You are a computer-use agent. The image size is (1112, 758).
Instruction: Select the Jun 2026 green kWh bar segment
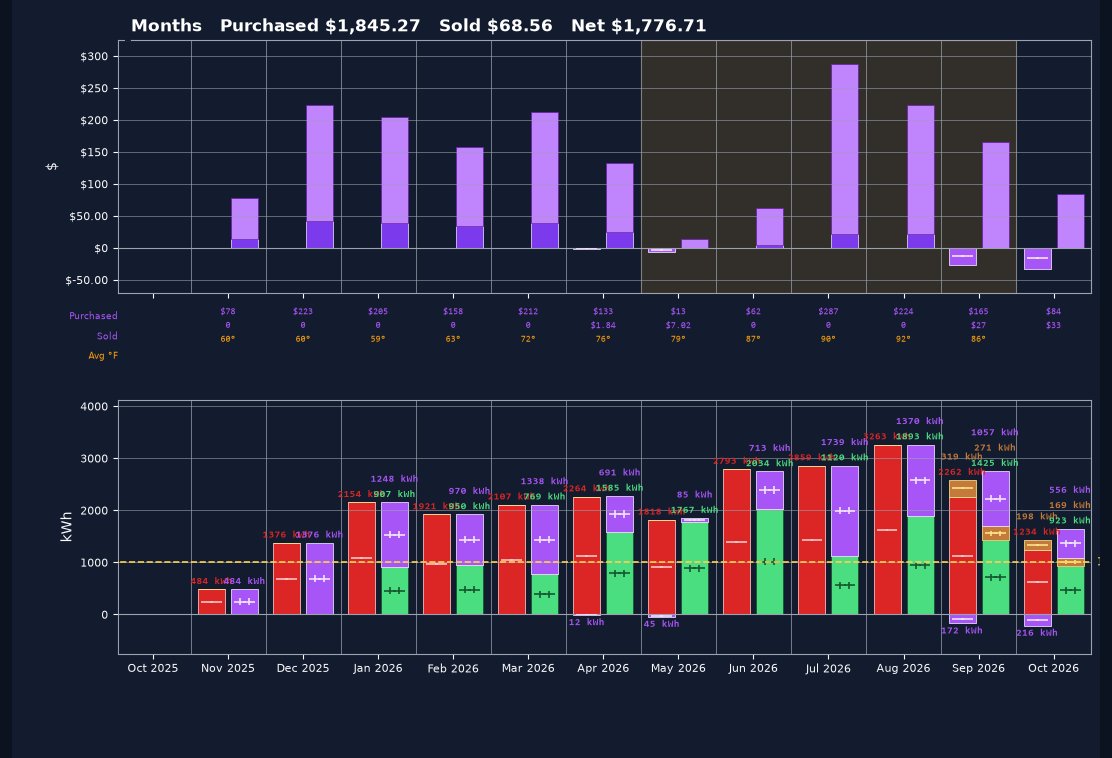[x=770, y=562]
